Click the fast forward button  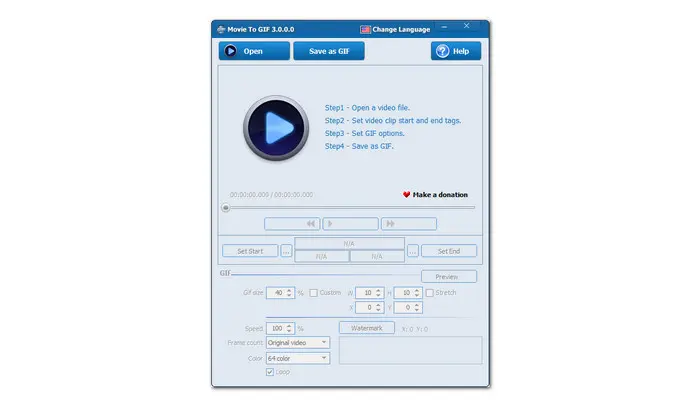click(409, 224)
